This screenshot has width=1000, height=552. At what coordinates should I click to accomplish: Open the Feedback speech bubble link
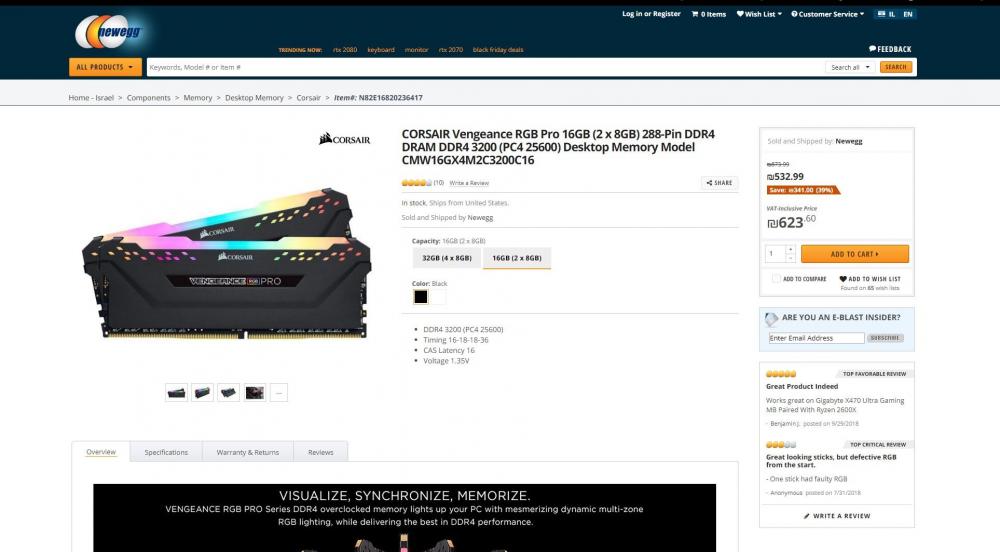click(x=890, y=49)
